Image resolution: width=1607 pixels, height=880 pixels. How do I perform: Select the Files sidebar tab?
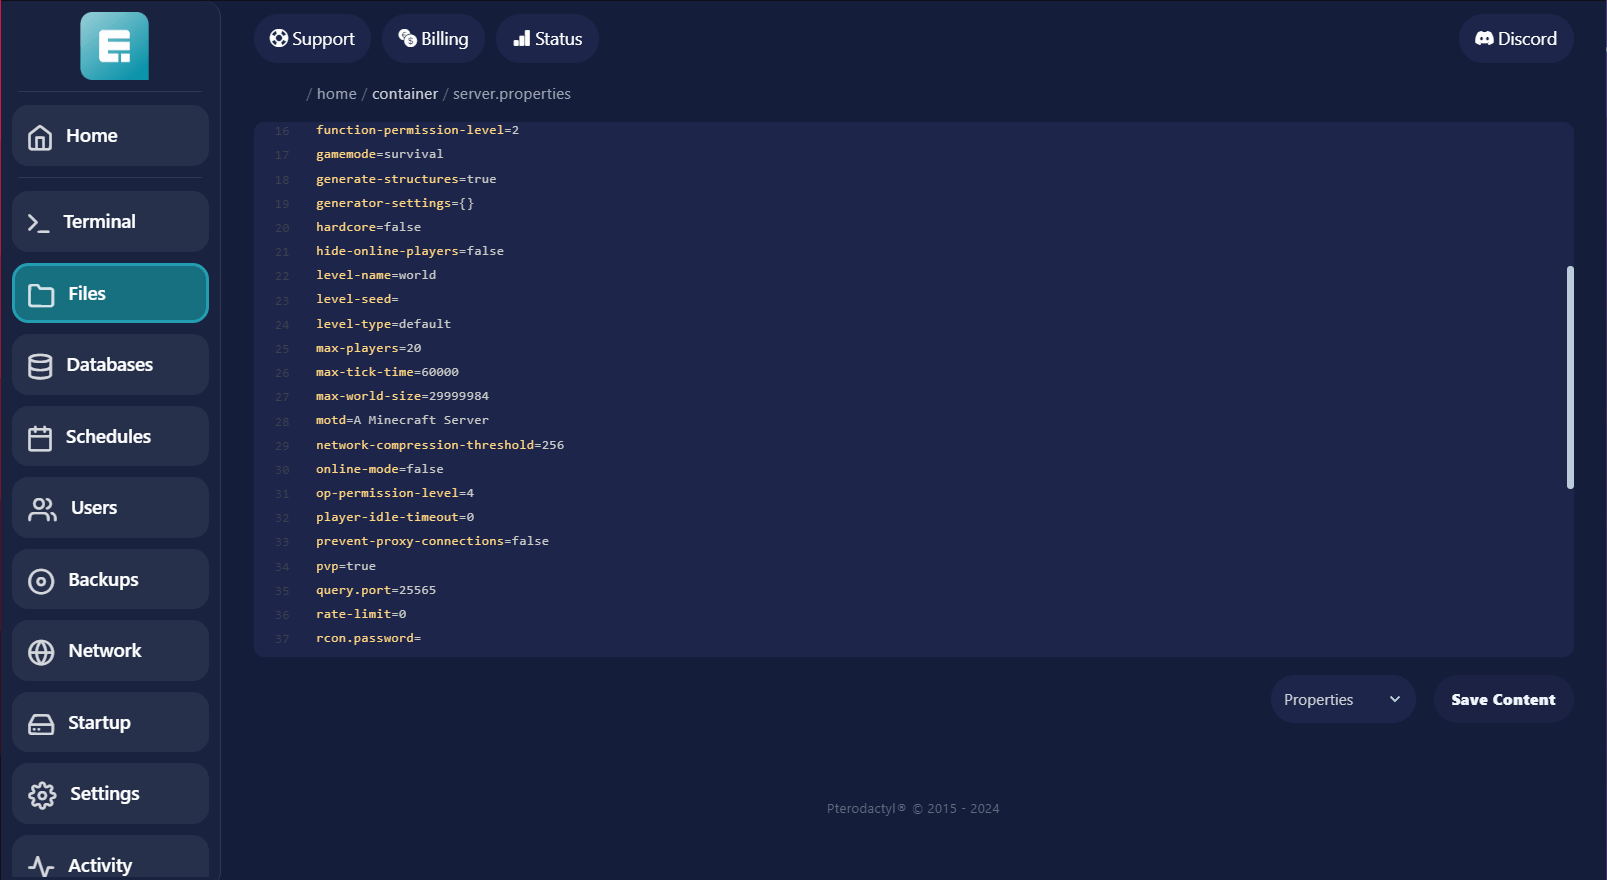pos(110,294)
